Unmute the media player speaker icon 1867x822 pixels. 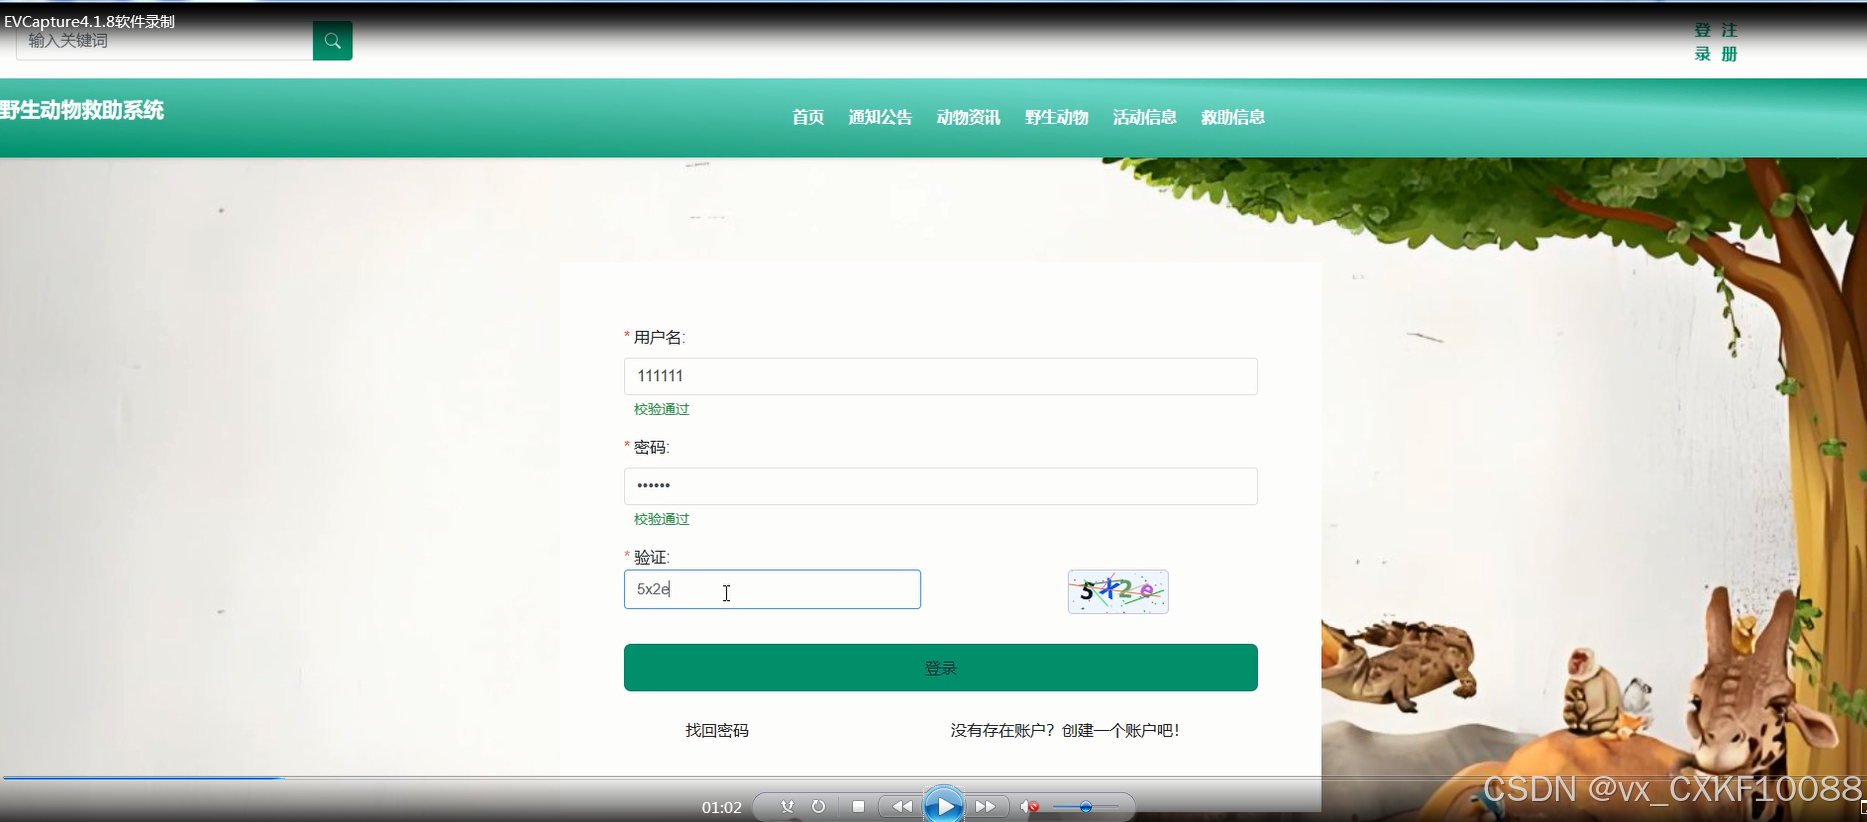click(1029, 807)
